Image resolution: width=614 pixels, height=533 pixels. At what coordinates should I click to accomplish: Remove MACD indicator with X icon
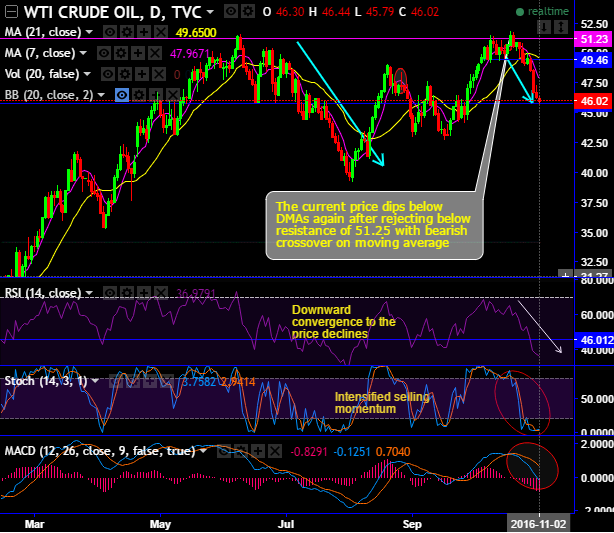[275, 451]
